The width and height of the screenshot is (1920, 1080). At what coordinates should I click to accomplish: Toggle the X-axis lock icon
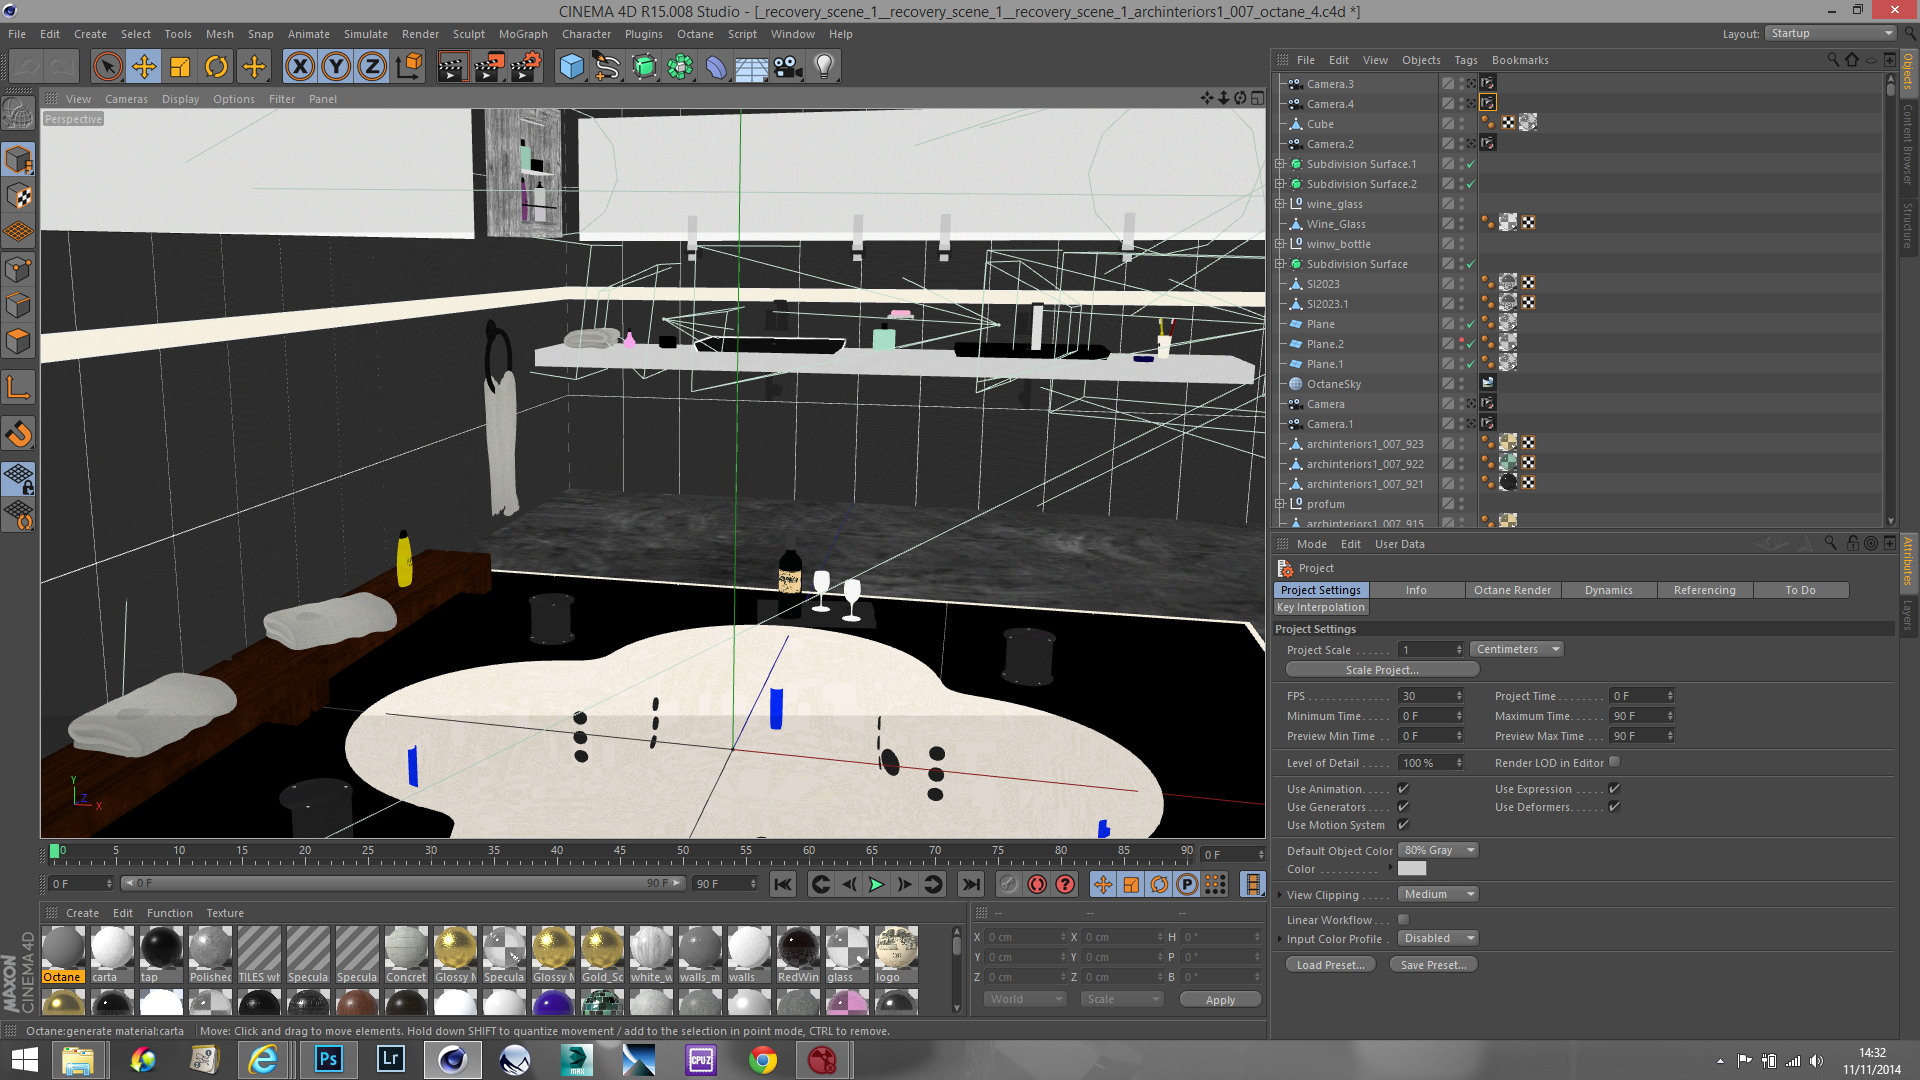pos(299,67)
